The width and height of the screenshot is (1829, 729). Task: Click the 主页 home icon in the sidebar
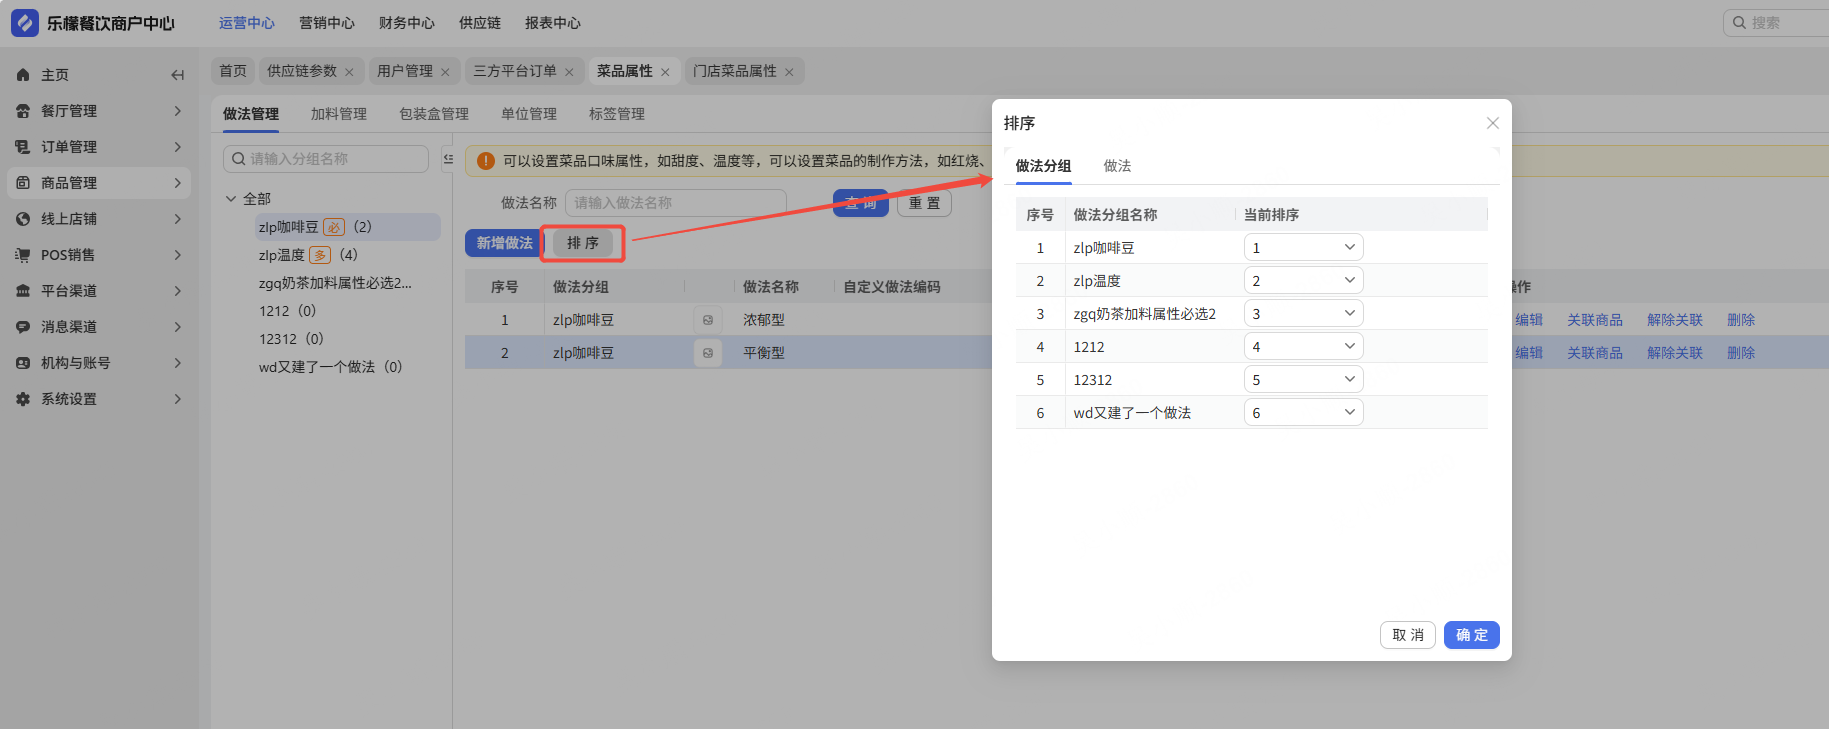tap(23, 75)
